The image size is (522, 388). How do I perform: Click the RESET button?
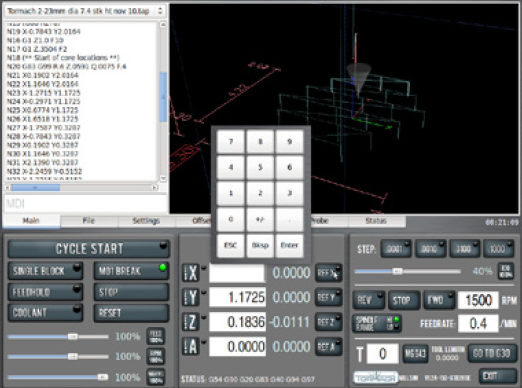tap(131, 313)
